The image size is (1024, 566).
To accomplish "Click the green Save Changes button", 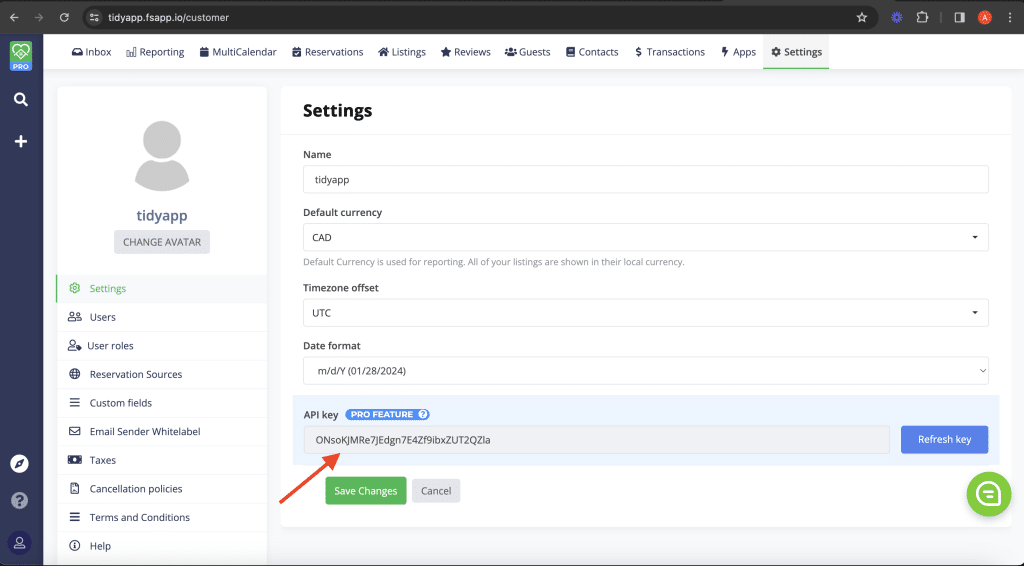I will tap(366, 491).
